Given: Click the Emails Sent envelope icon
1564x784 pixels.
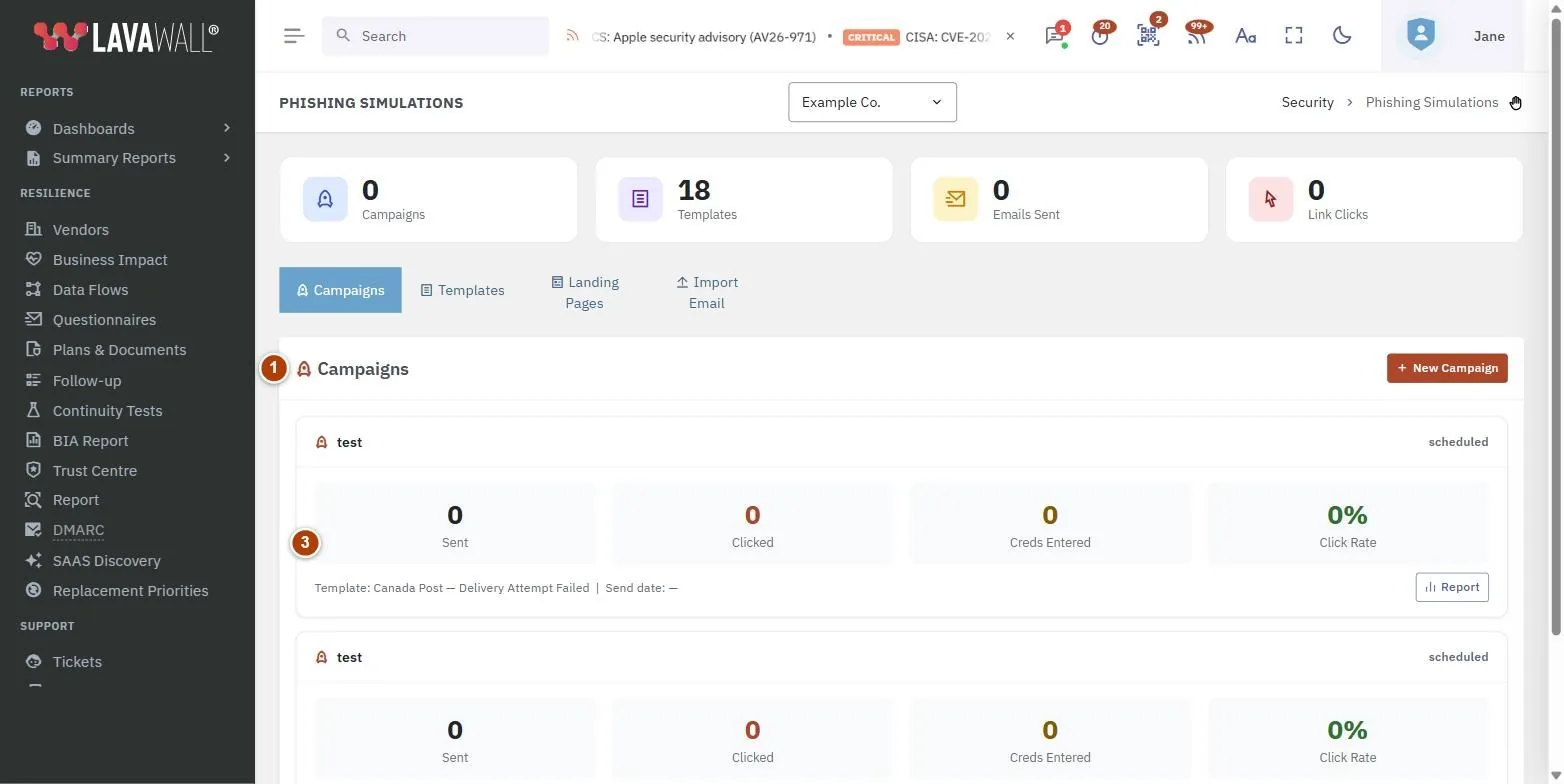Looking at the screenshot, I should coord(955,199).
